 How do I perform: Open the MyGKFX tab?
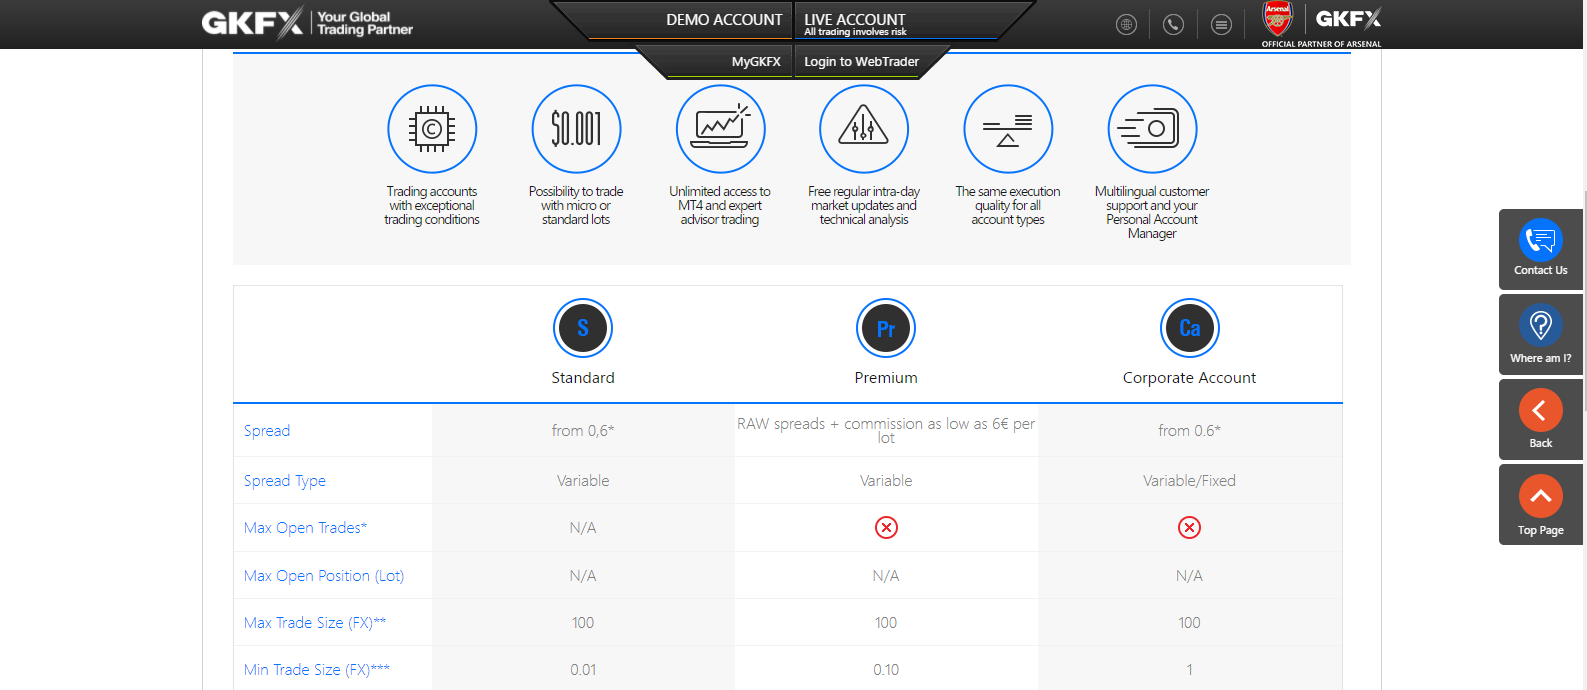pyautogui.click(x=756, y=62)
